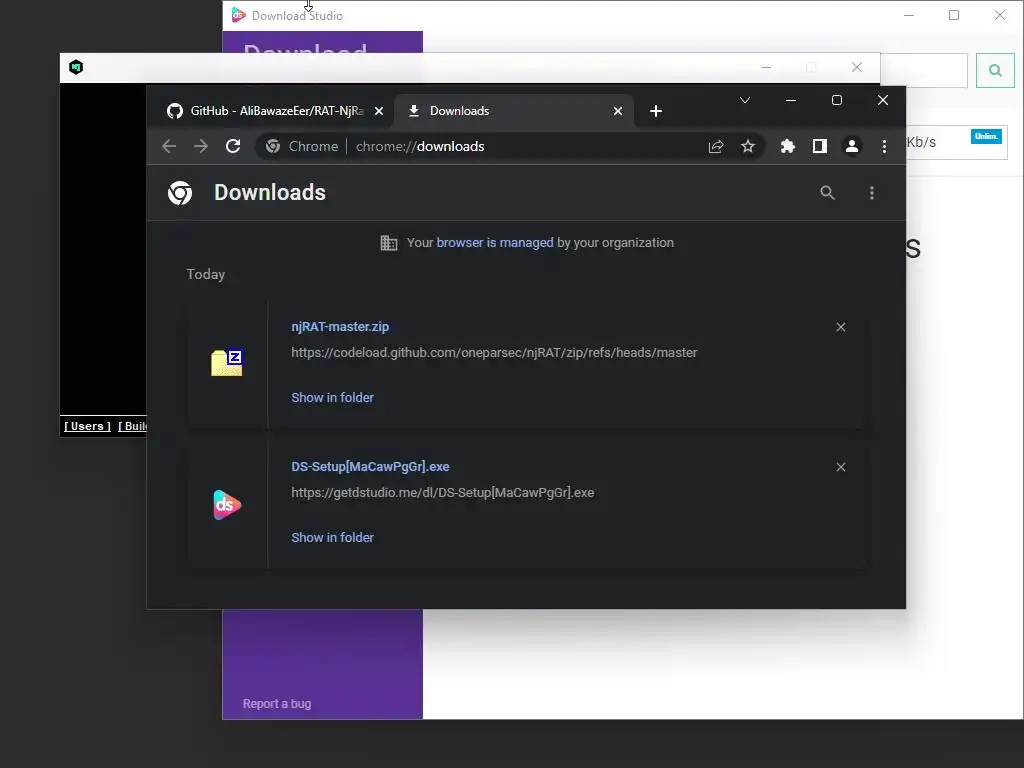Click DS-Setup exe file icon

pyautogui.click(x=227, y=505)
